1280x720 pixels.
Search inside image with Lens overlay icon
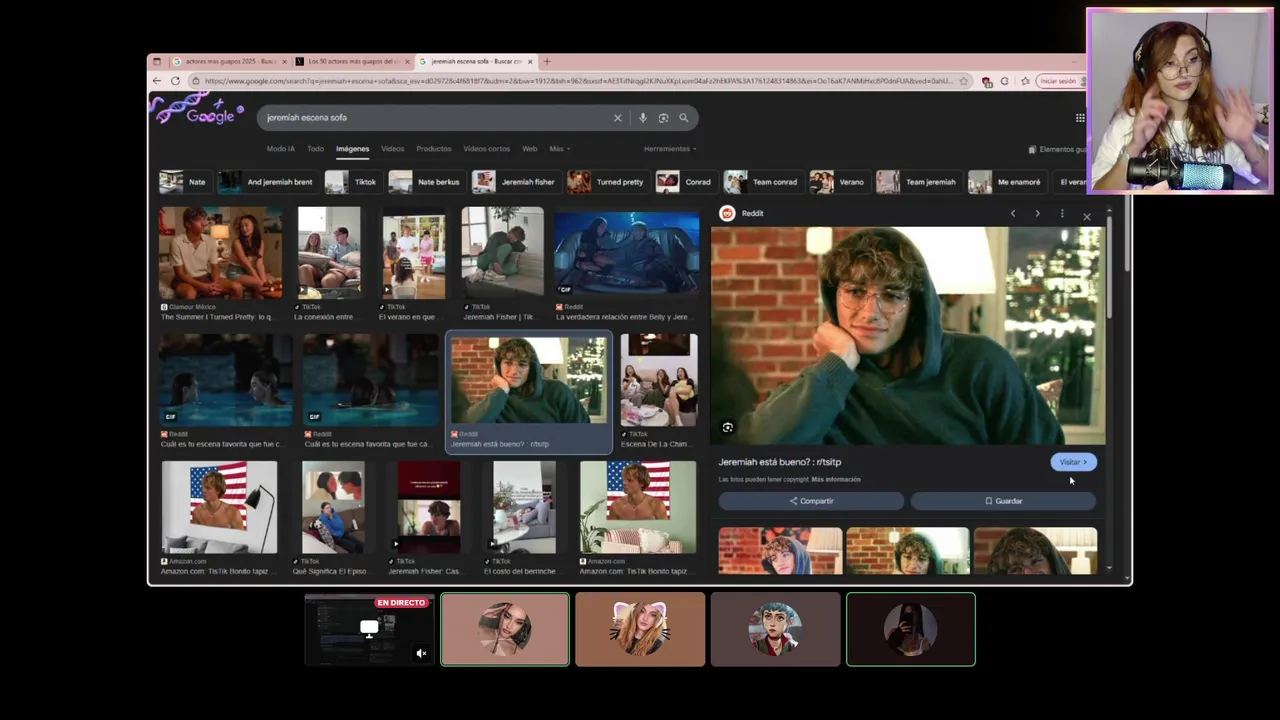[728, 427]
